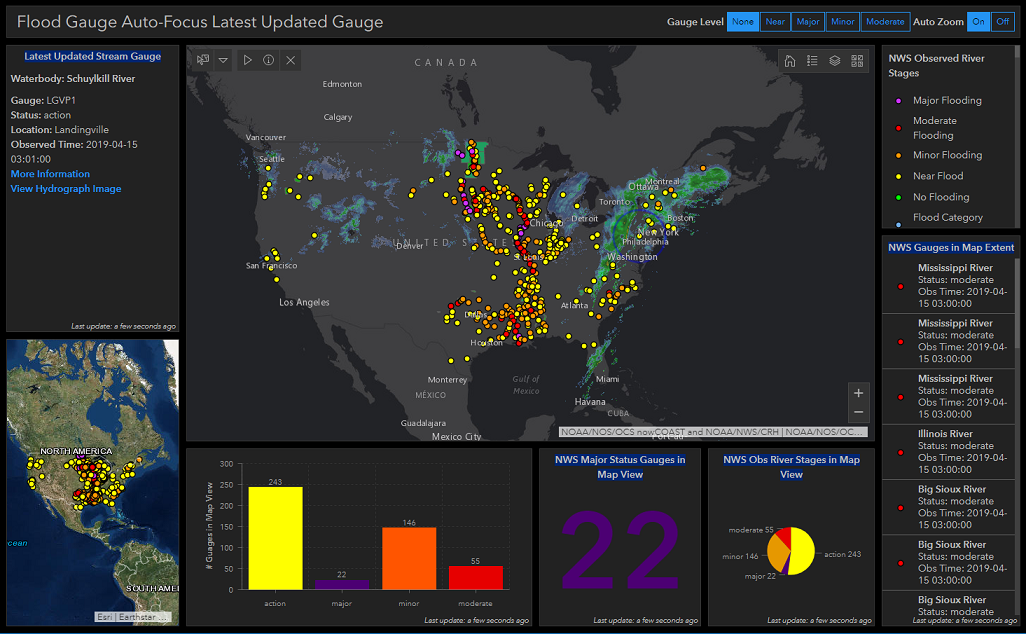This screenshot has height=634, width=1026.
Task: Turn Auto Zoom On
Action: coord(978,21)
